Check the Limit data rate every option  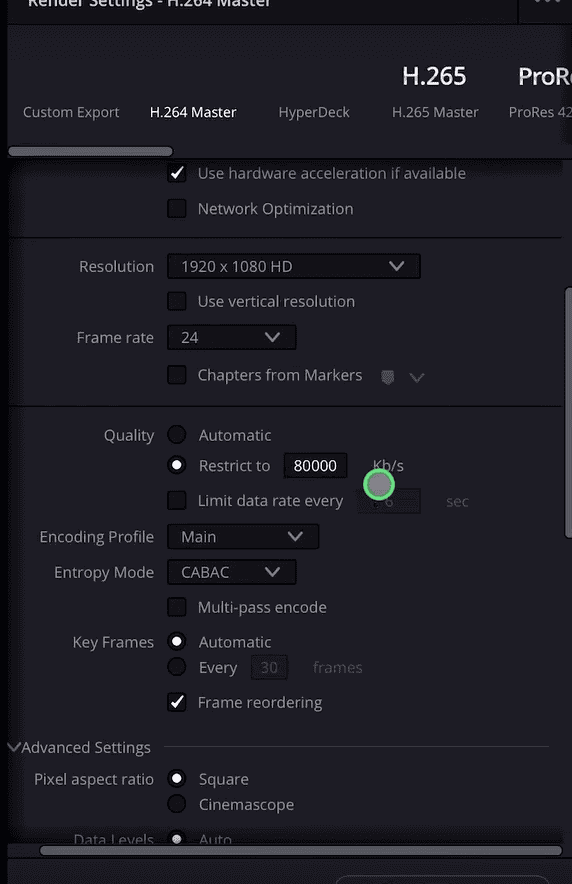(177, 501)
